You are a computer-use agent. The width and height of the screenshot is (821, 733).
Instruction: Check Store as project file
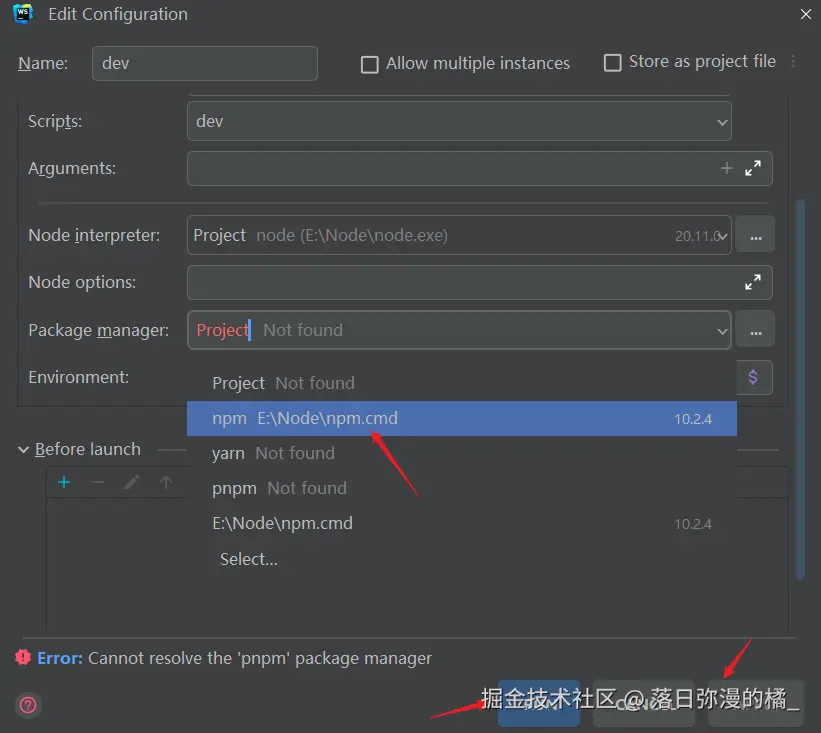coord(613,63)
